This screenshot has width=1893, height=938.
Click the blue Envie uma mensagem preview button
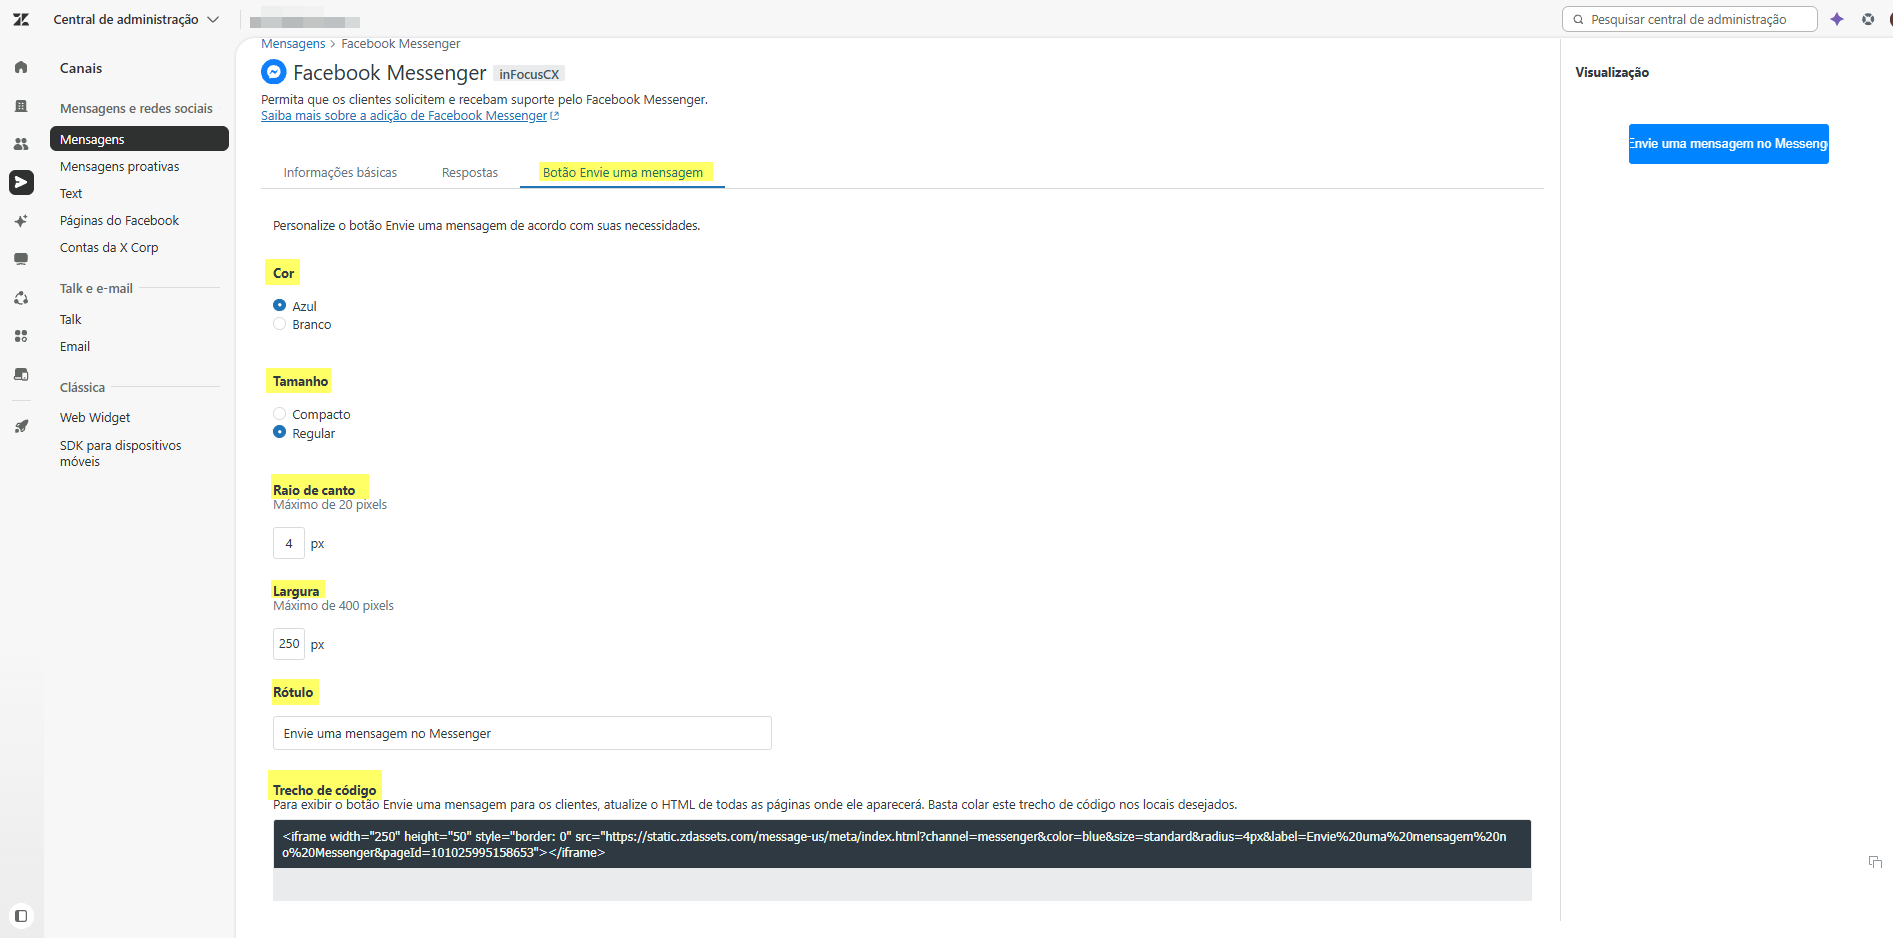[1728, 144]
